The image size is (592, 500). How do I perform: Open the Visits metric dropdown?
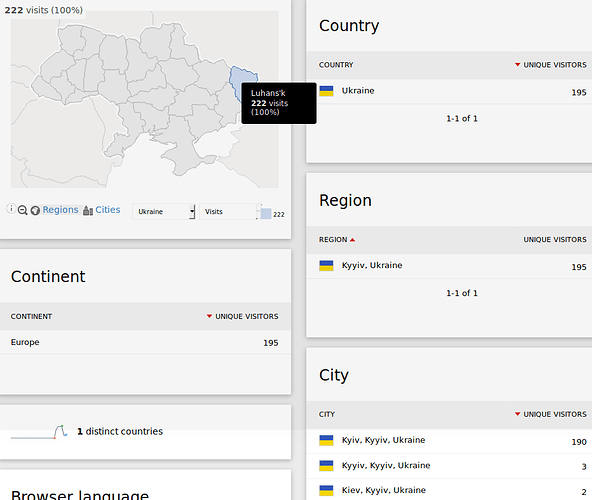[229, 211]
